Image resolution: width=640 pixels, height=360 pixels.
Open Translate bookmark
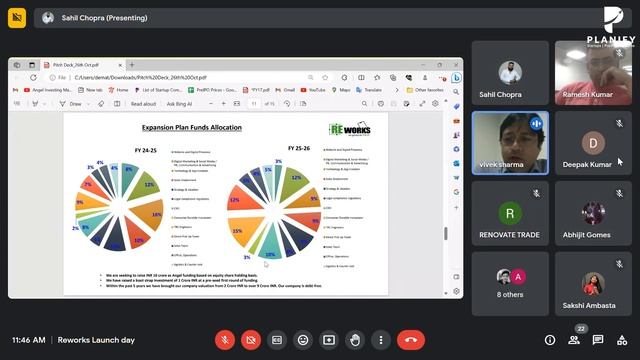pos(369,90)
